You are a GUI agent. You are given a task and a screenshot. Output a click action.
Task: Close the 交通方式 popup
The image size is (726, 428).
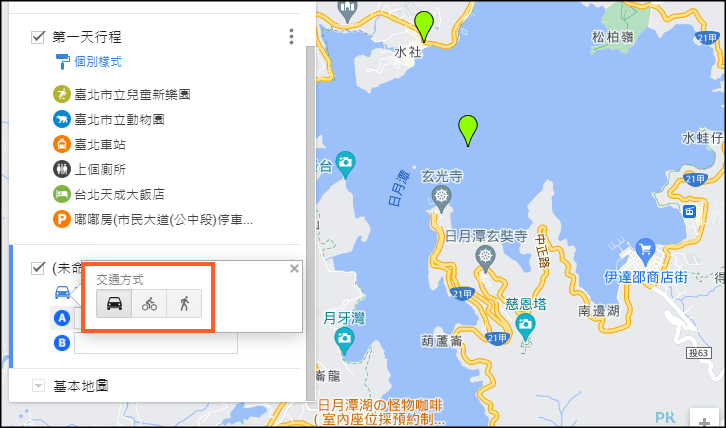click(x=294, y=269)
